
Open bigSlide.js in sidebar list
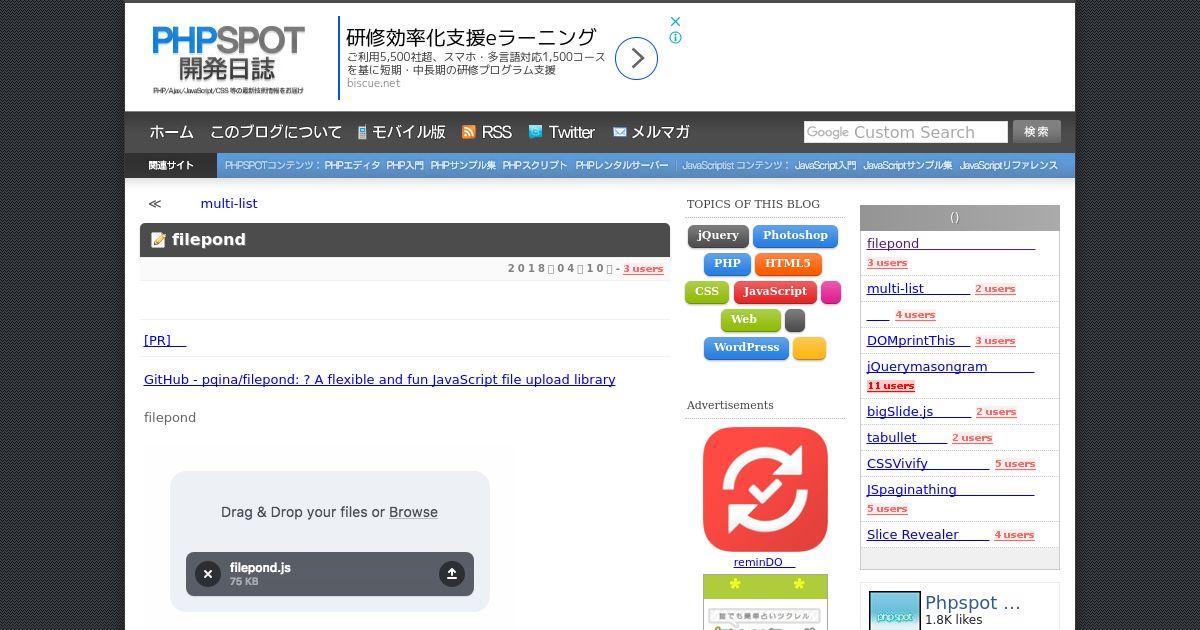click(918, 411)
